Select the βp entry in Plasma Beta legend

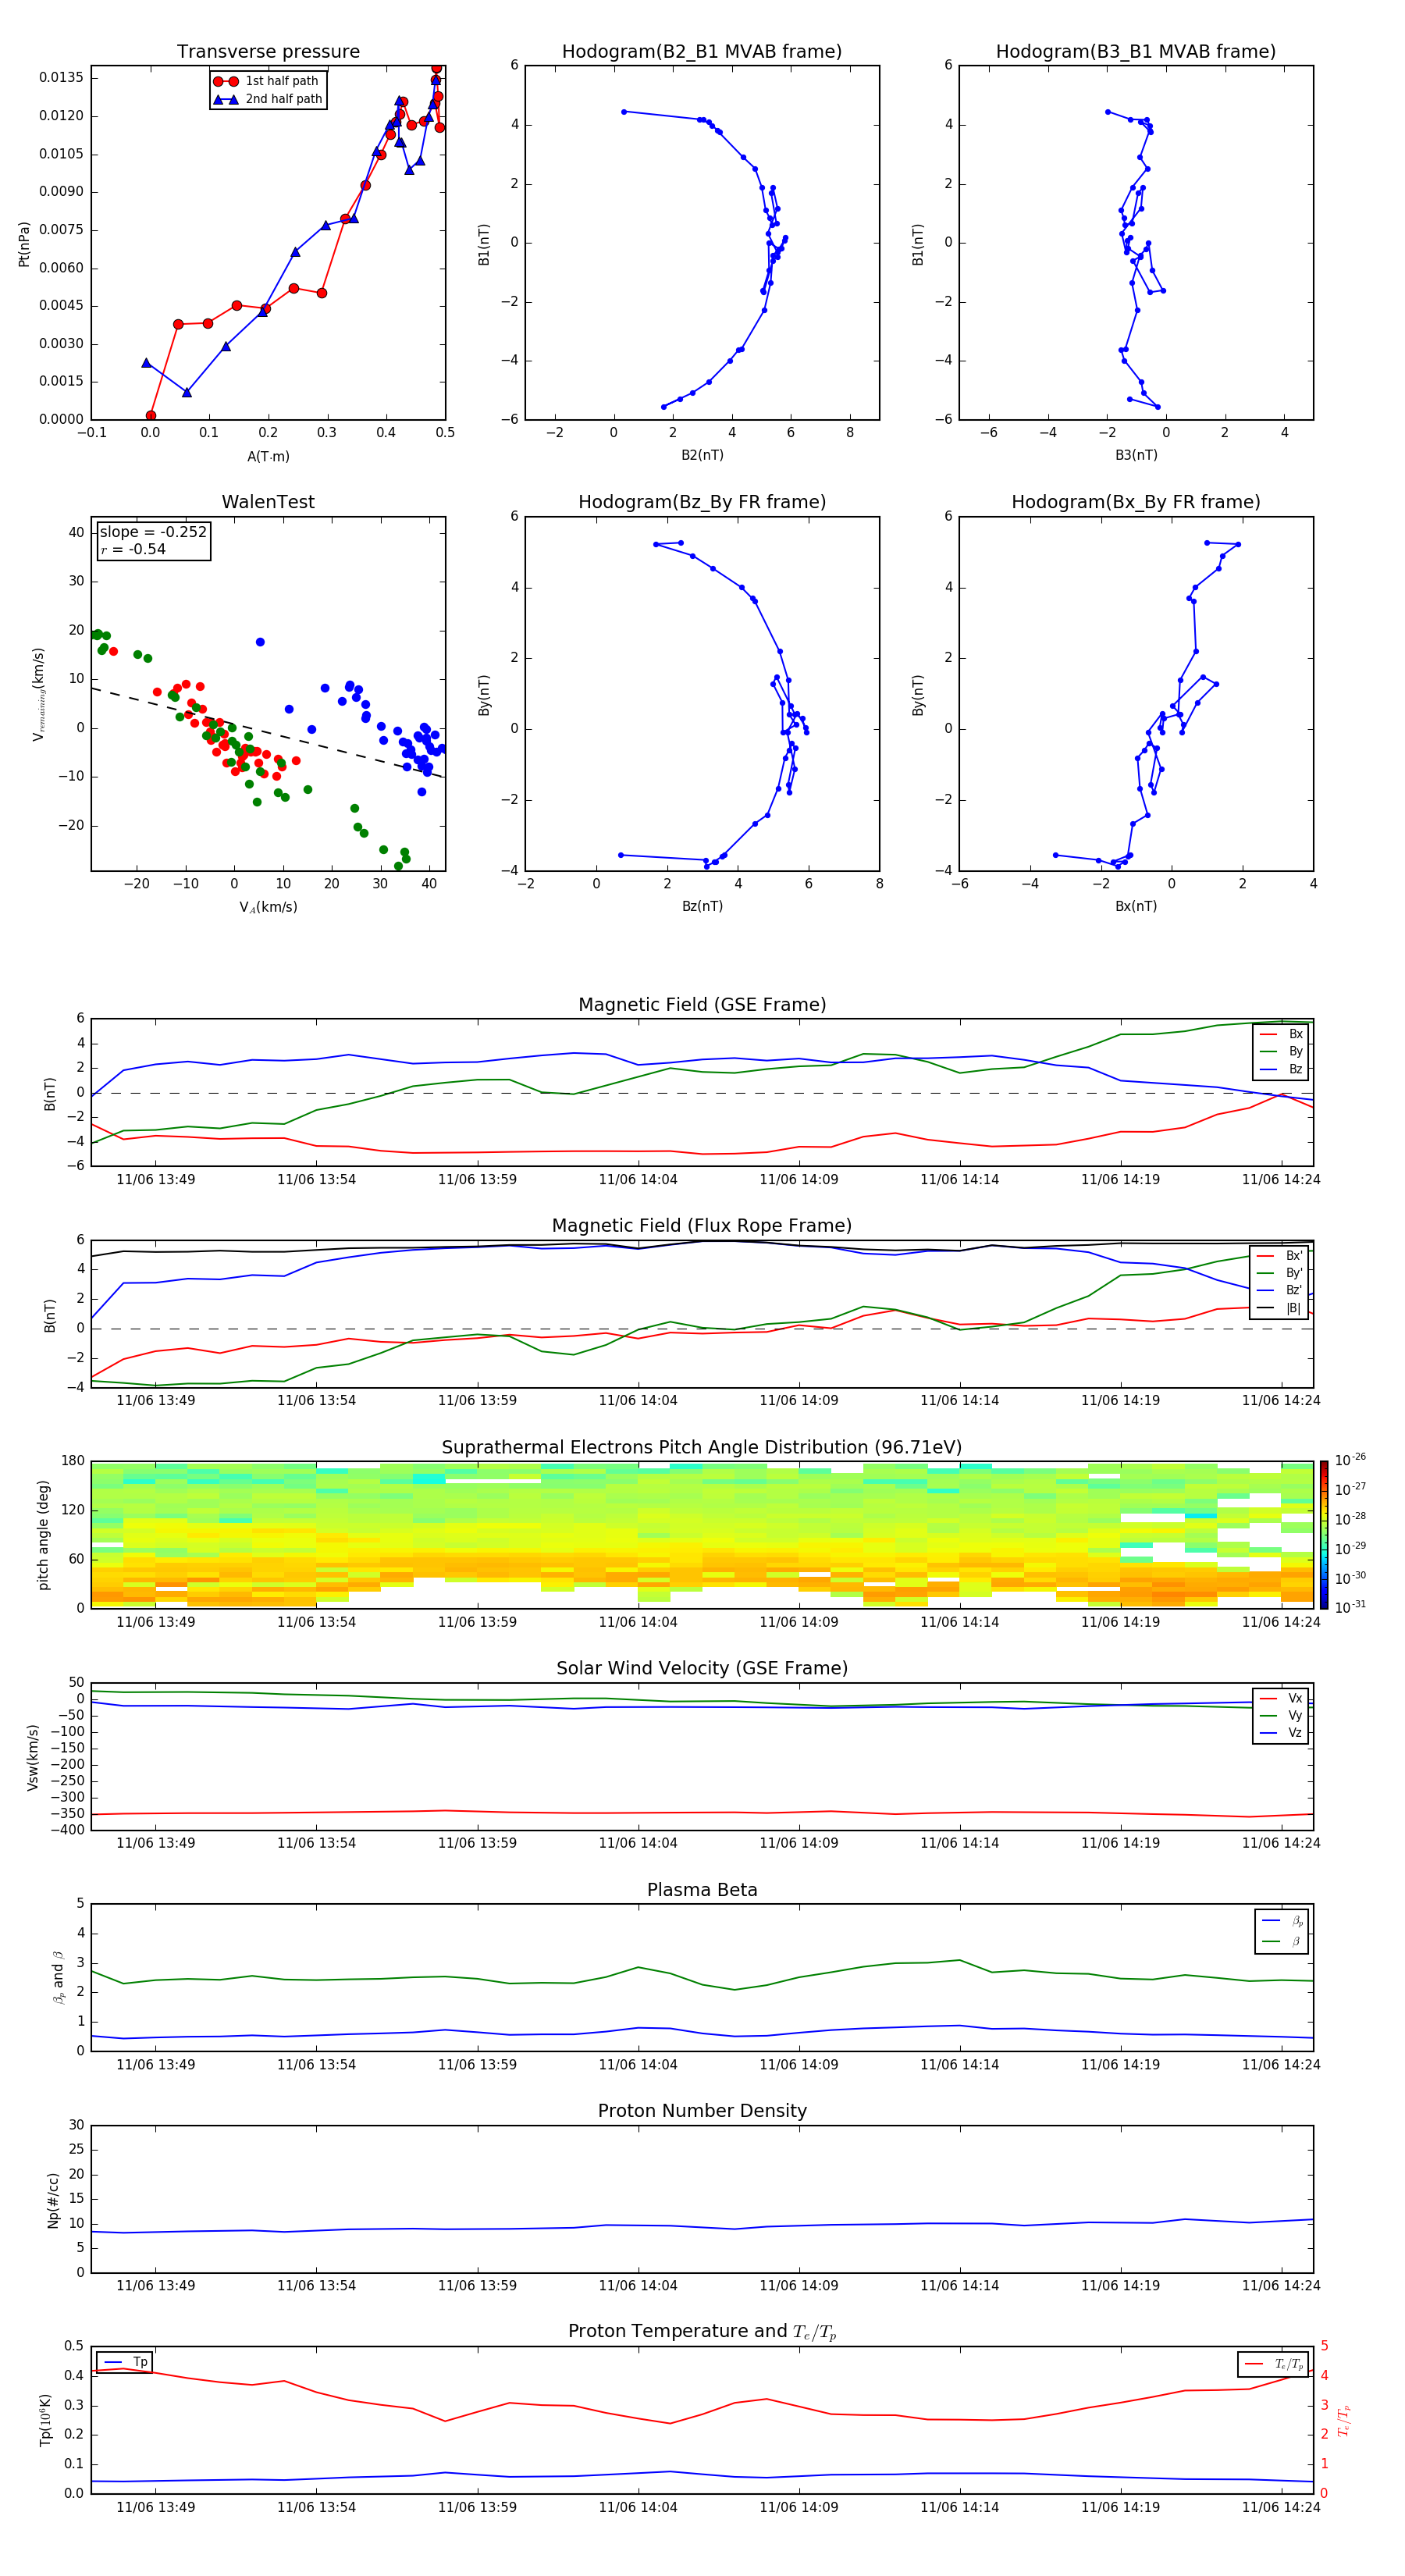[1282, 1921]
